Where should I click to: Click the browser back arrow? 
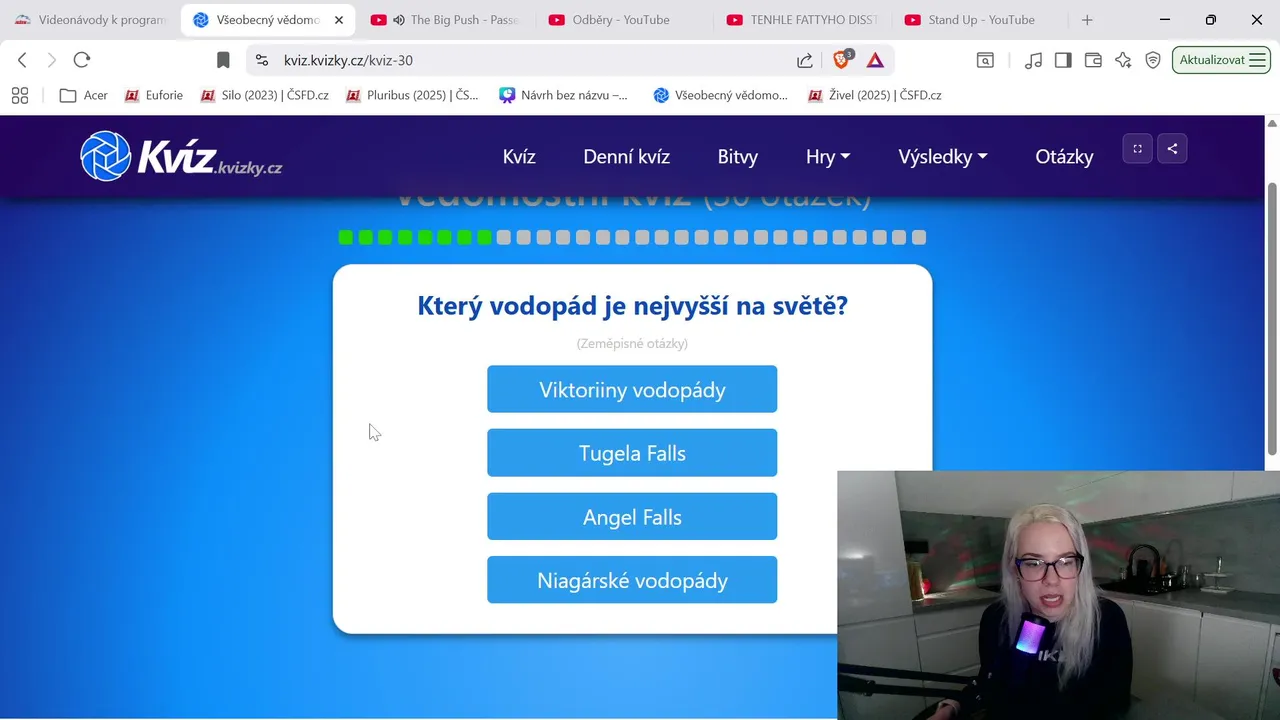pos(22,60)
